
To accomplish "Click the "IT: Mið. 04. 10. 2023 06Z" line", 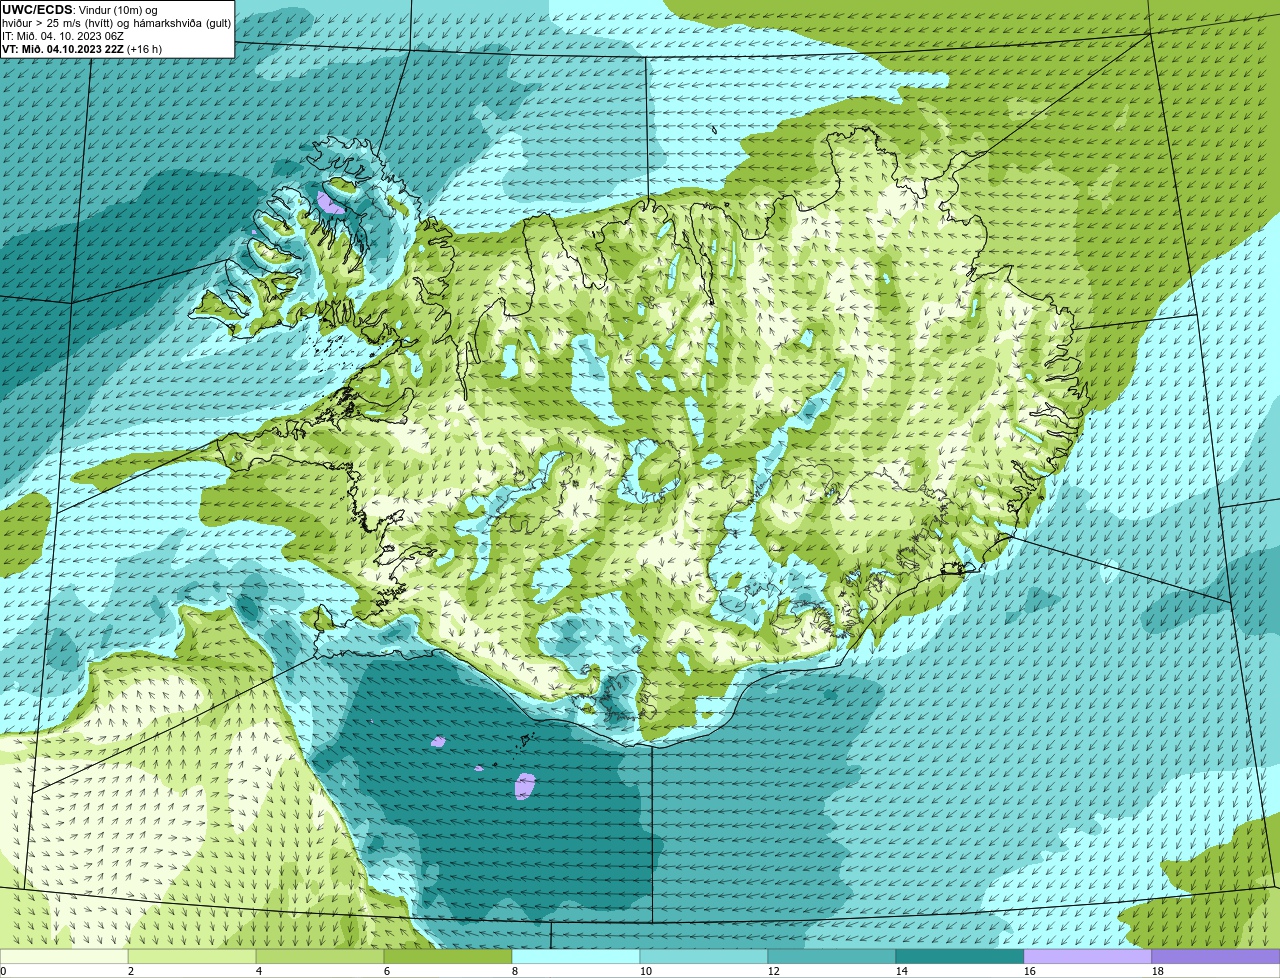I will click(x=63, y=35).
